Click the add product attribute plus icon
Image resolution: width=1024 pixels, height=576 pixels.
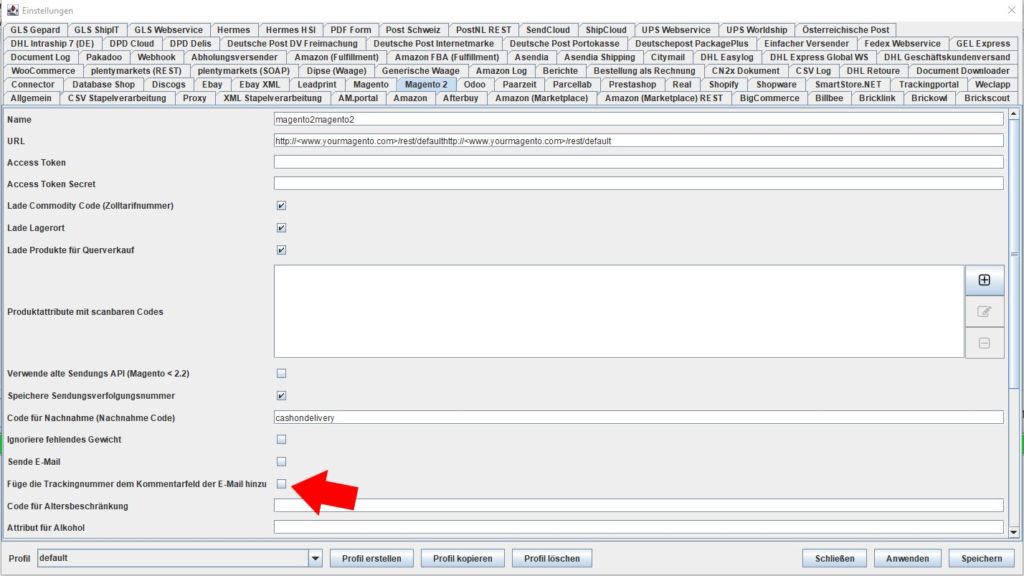(984, 280)
